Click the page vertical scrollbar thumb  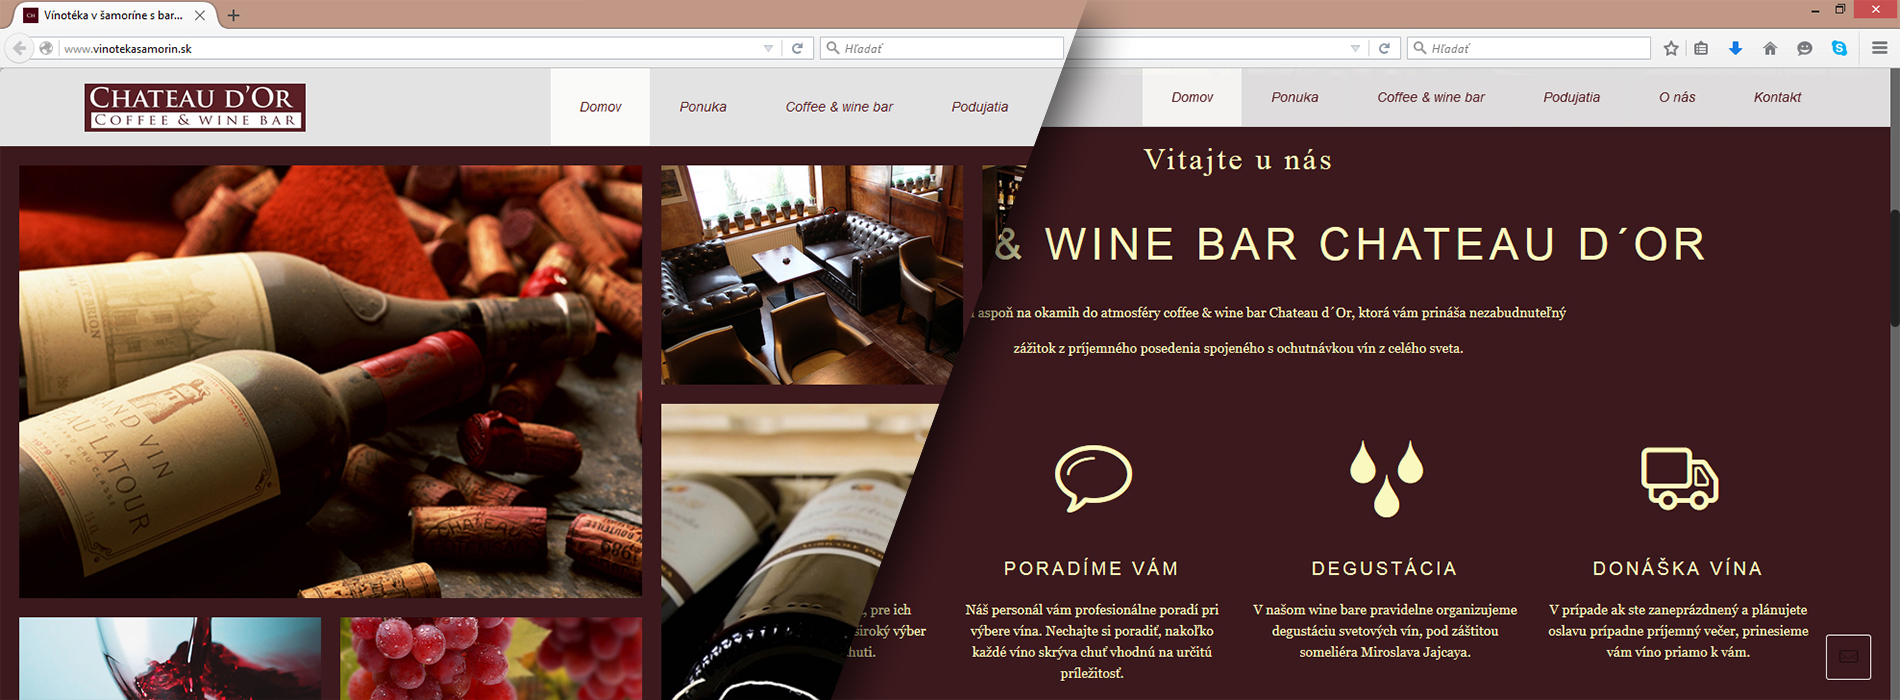[x=1894, y=268]
